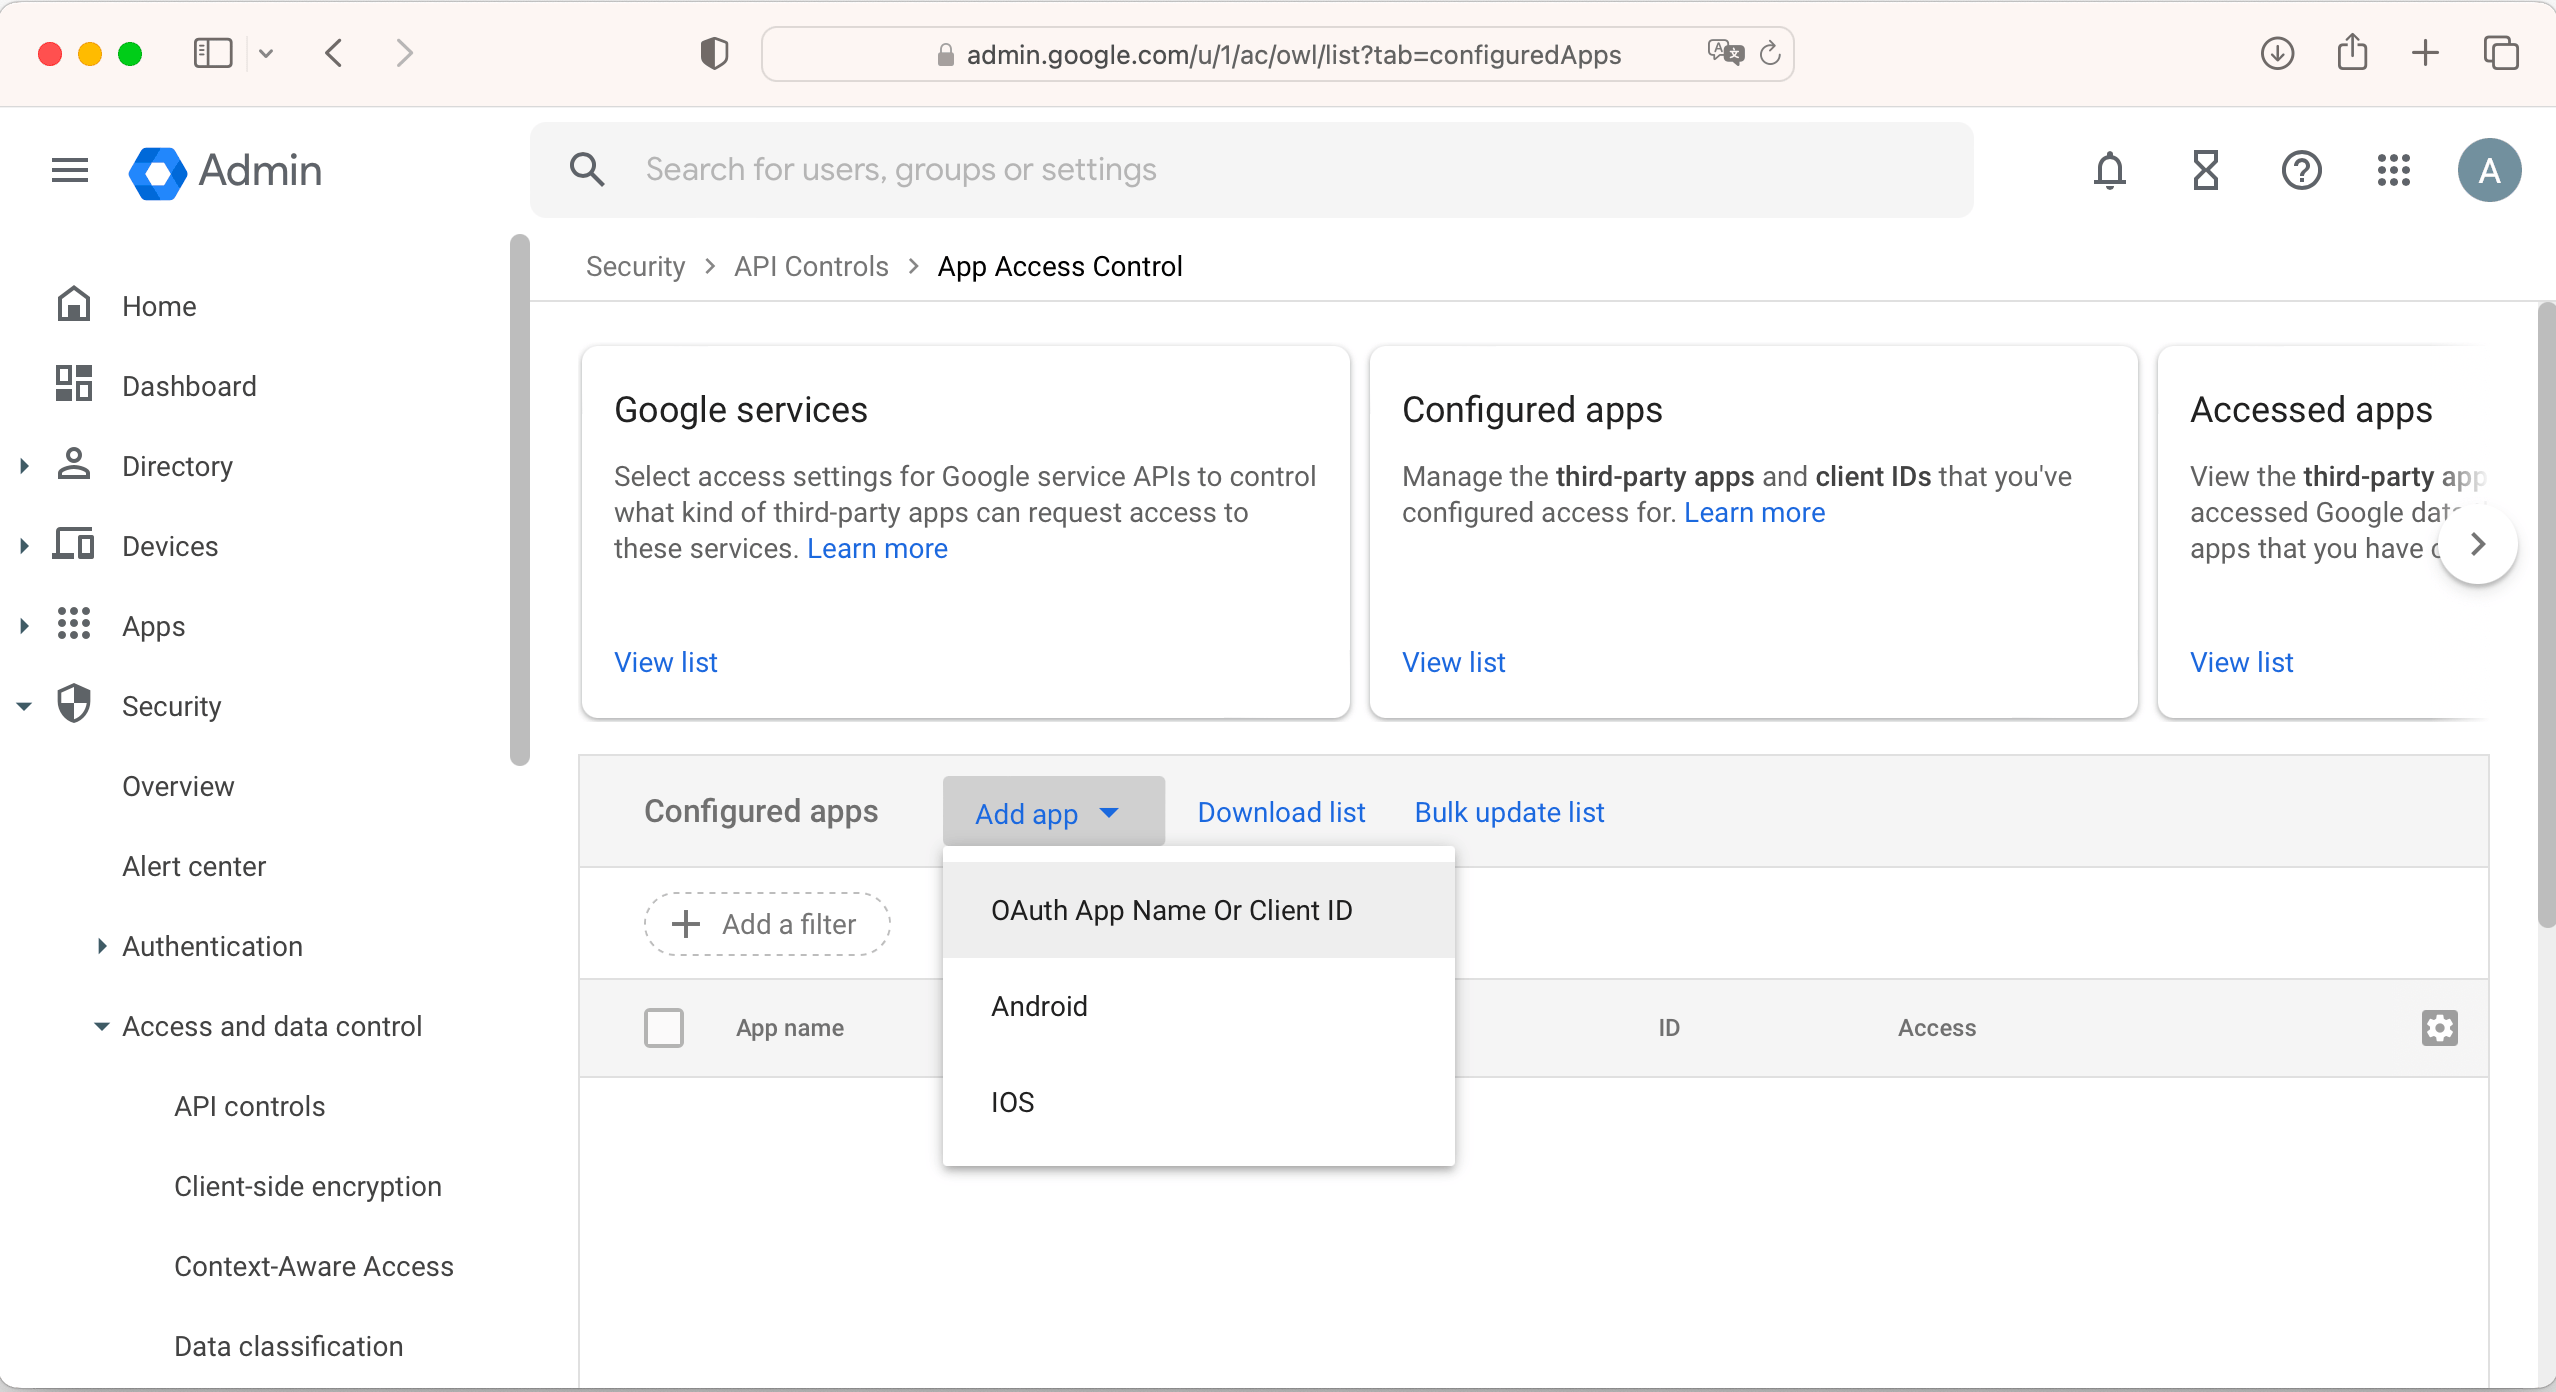Click the translate page icon
This screenshot has height=1392, width=2556.
[x=1725, y=53]
